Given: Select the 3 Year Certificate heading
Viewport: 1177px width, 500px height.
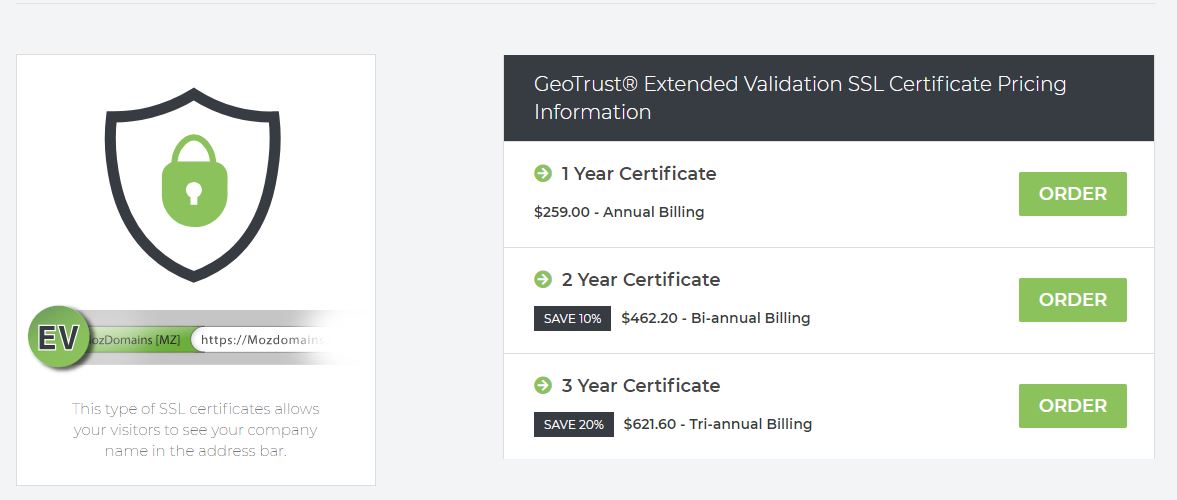Looking at the screenshot, I should click(641, 385).
